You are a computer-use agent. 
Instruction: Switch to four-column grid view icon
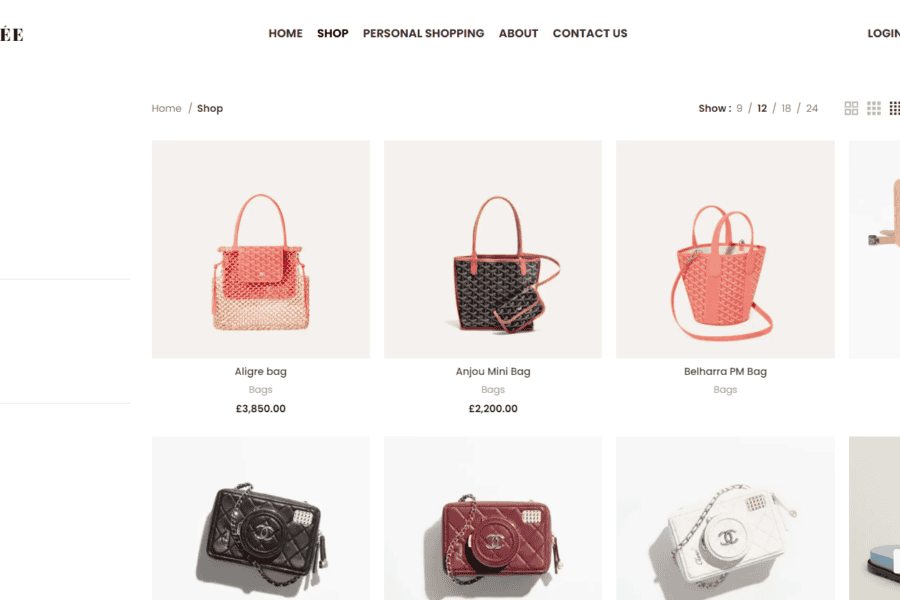click(x=895, y=108)
